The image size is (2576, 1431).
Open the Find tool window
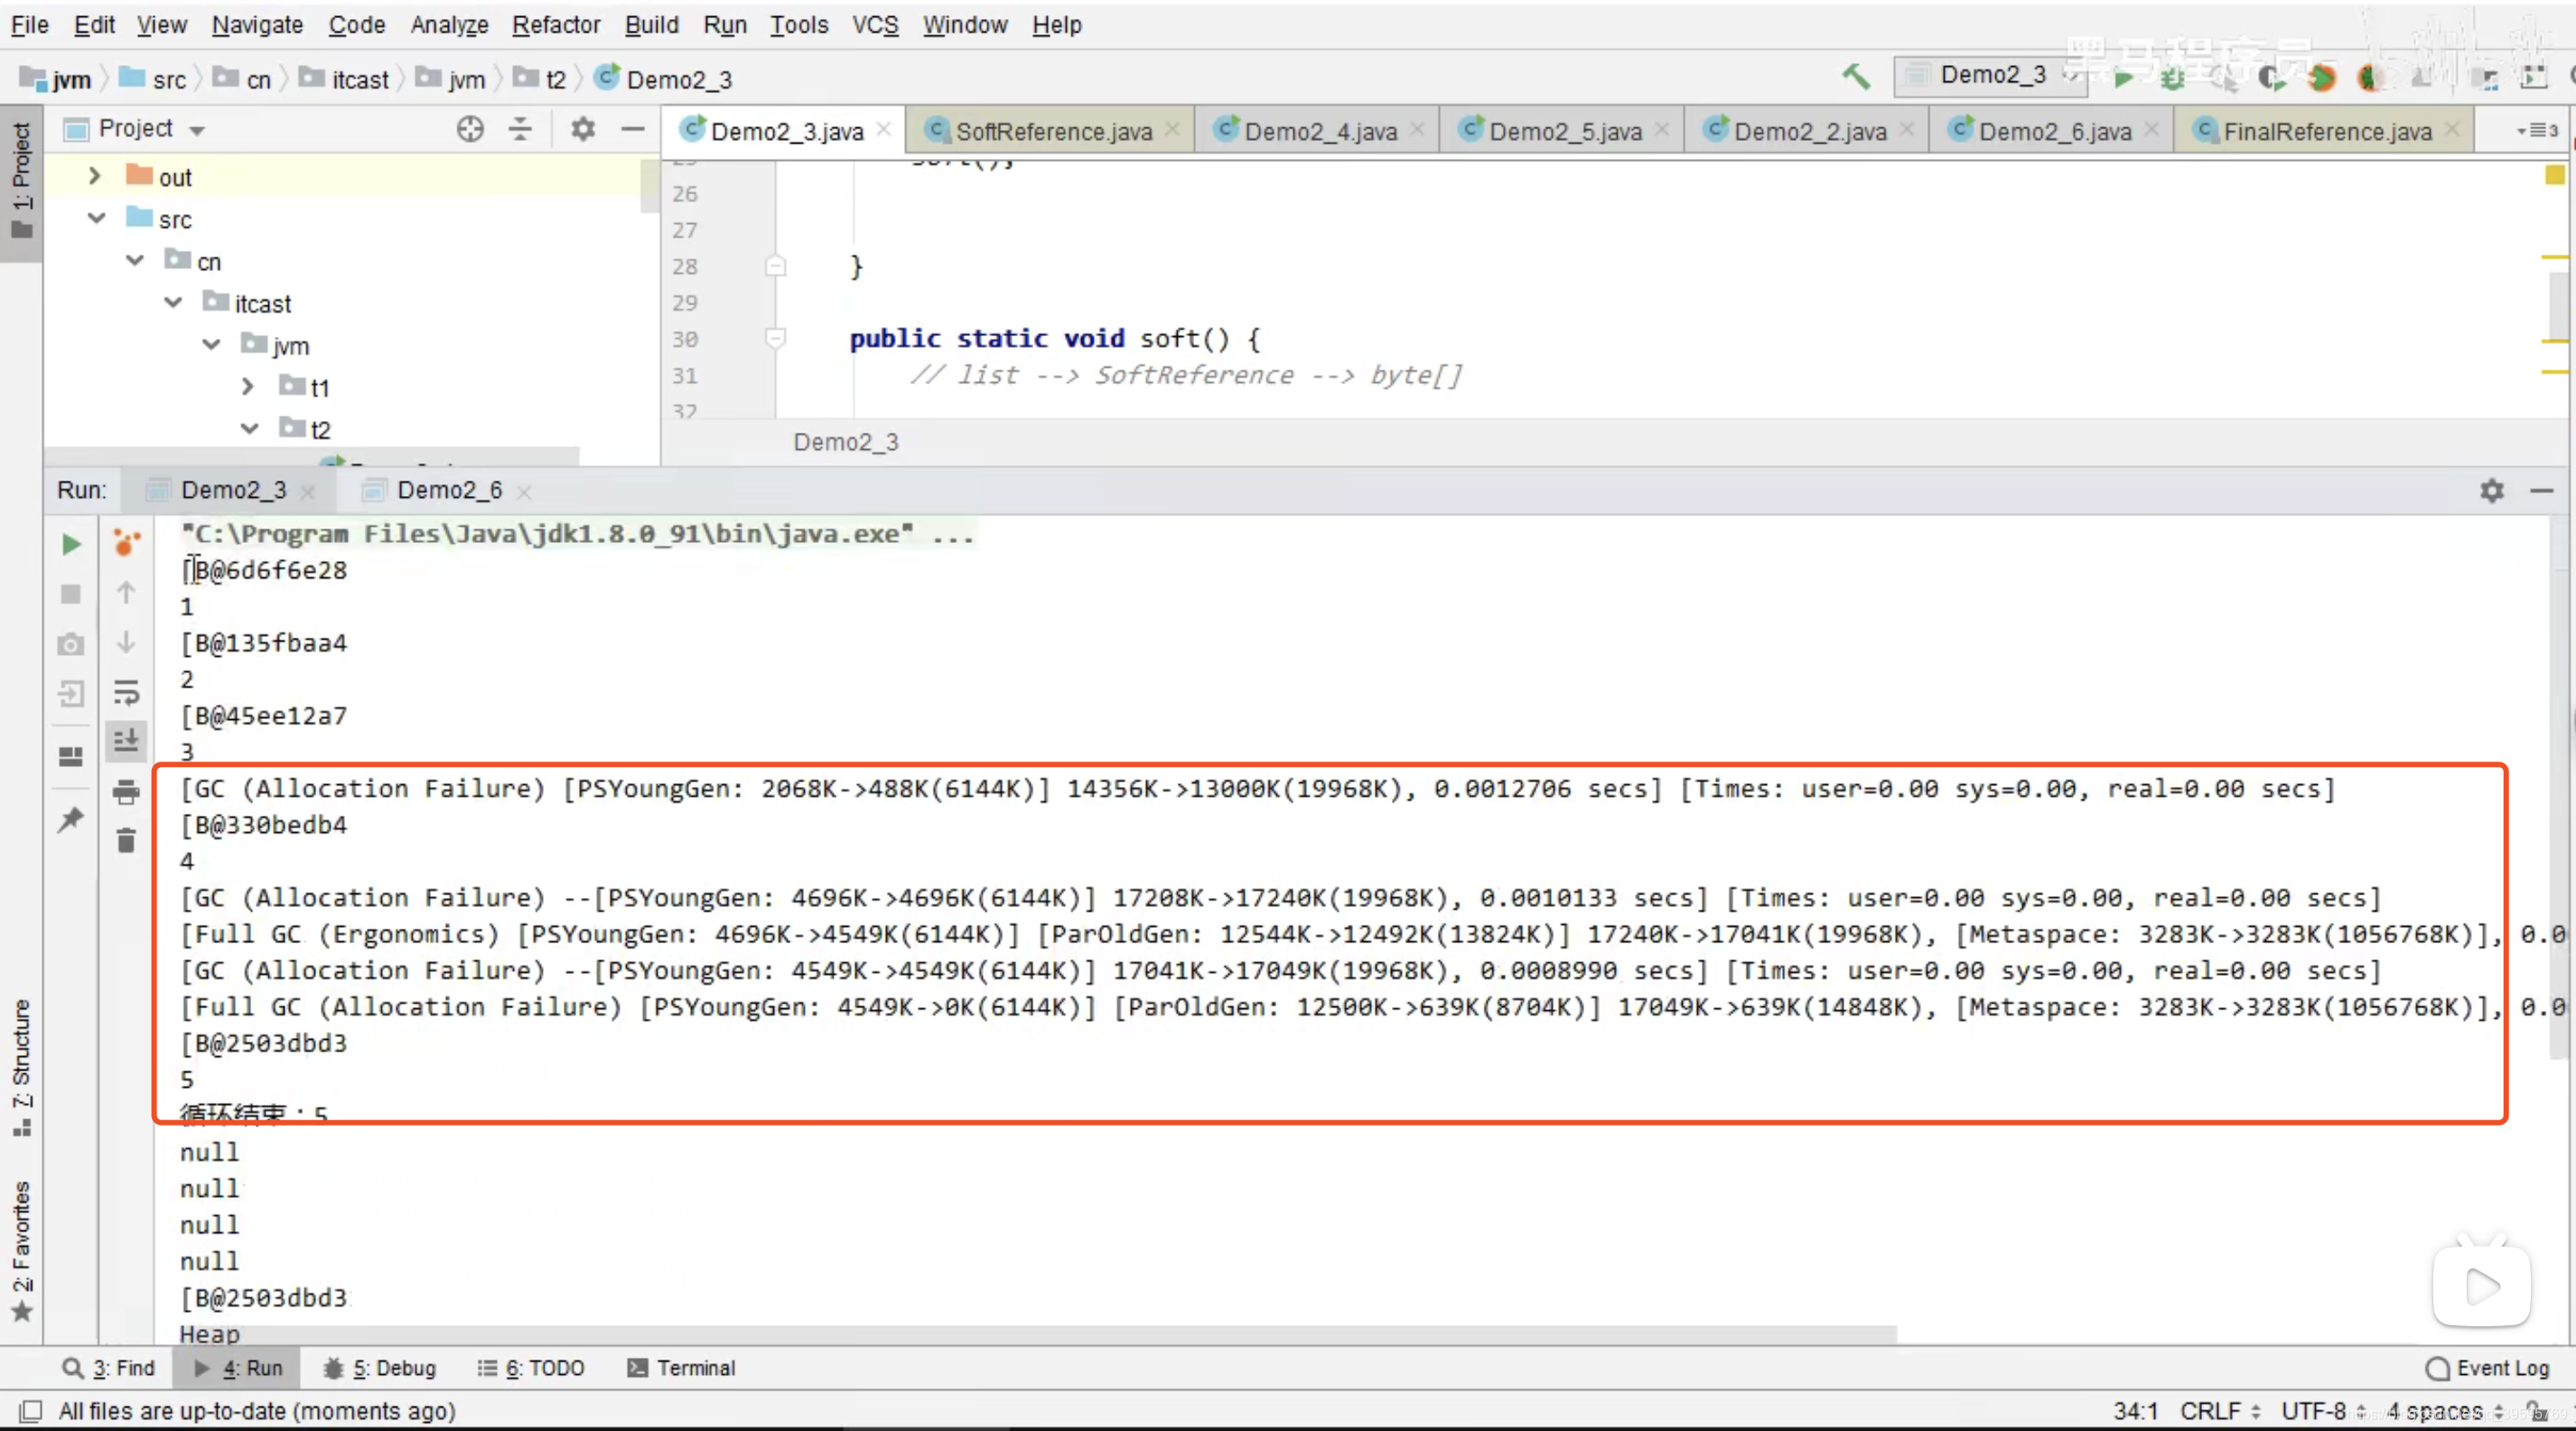pyautogui.click(x=109, y=1368)
